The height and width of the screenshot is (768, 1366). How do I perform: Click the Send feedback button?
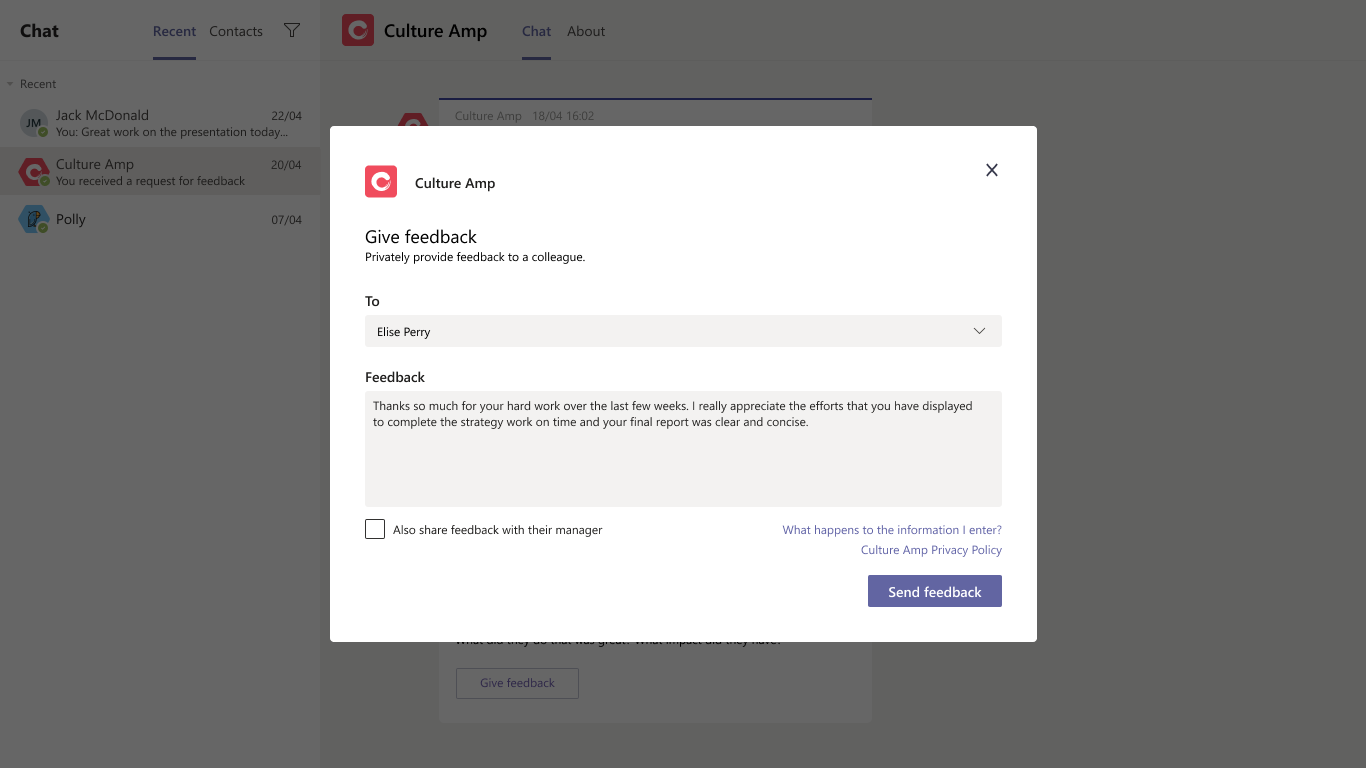pos(935,591)
